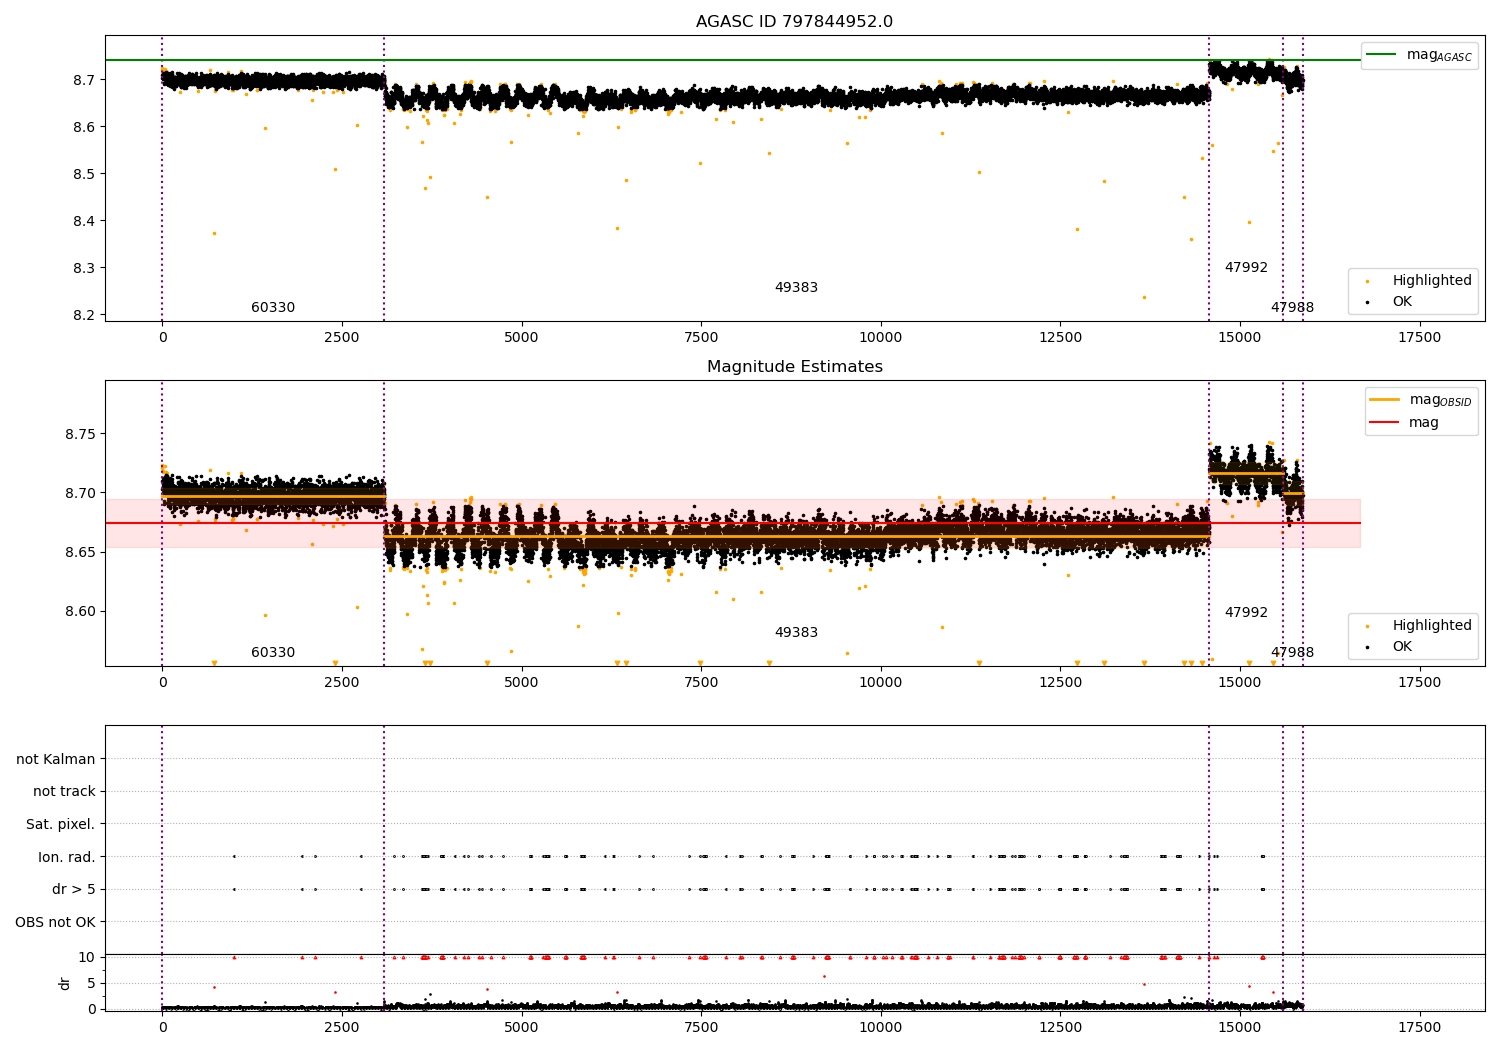Click the title AGASC ID 797844952.0

point(794,22)
